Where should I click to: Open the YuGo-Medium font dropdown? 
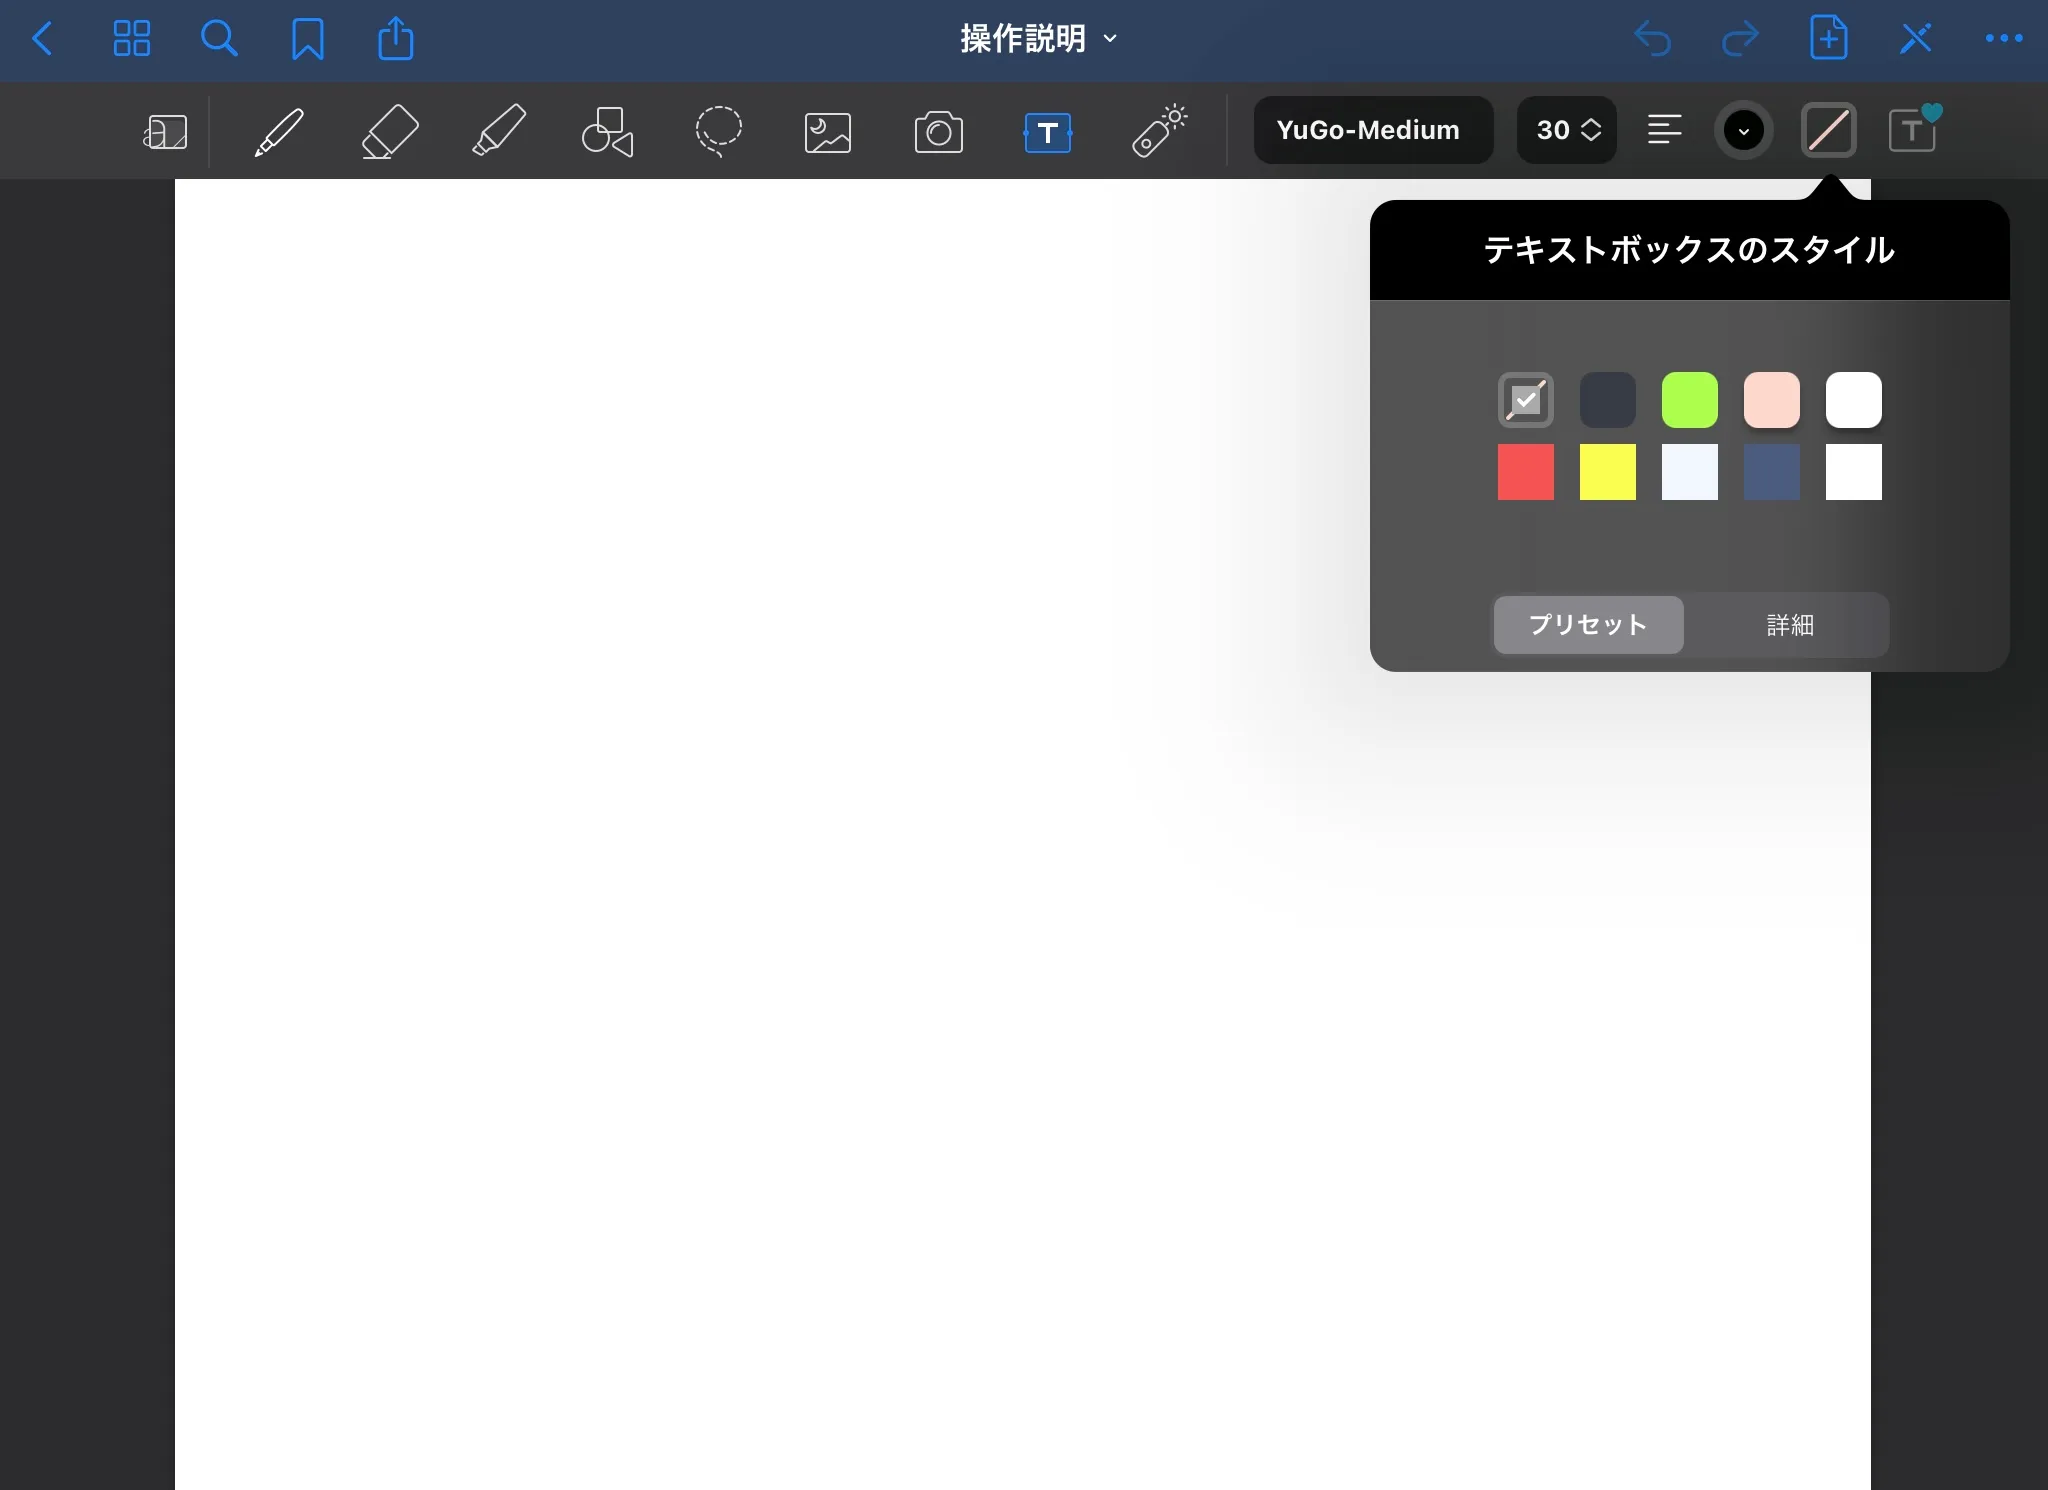(x=1372, y=130)
